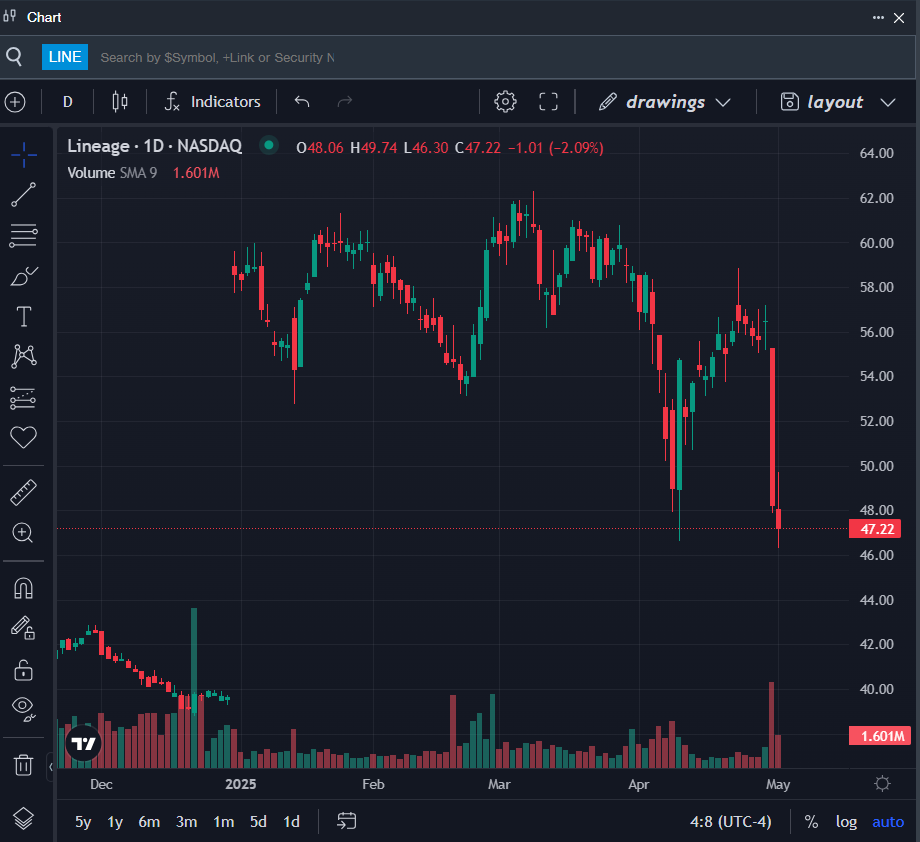
Task: Open the Fibonacci retracement tool
Action: tap(23, 235)
